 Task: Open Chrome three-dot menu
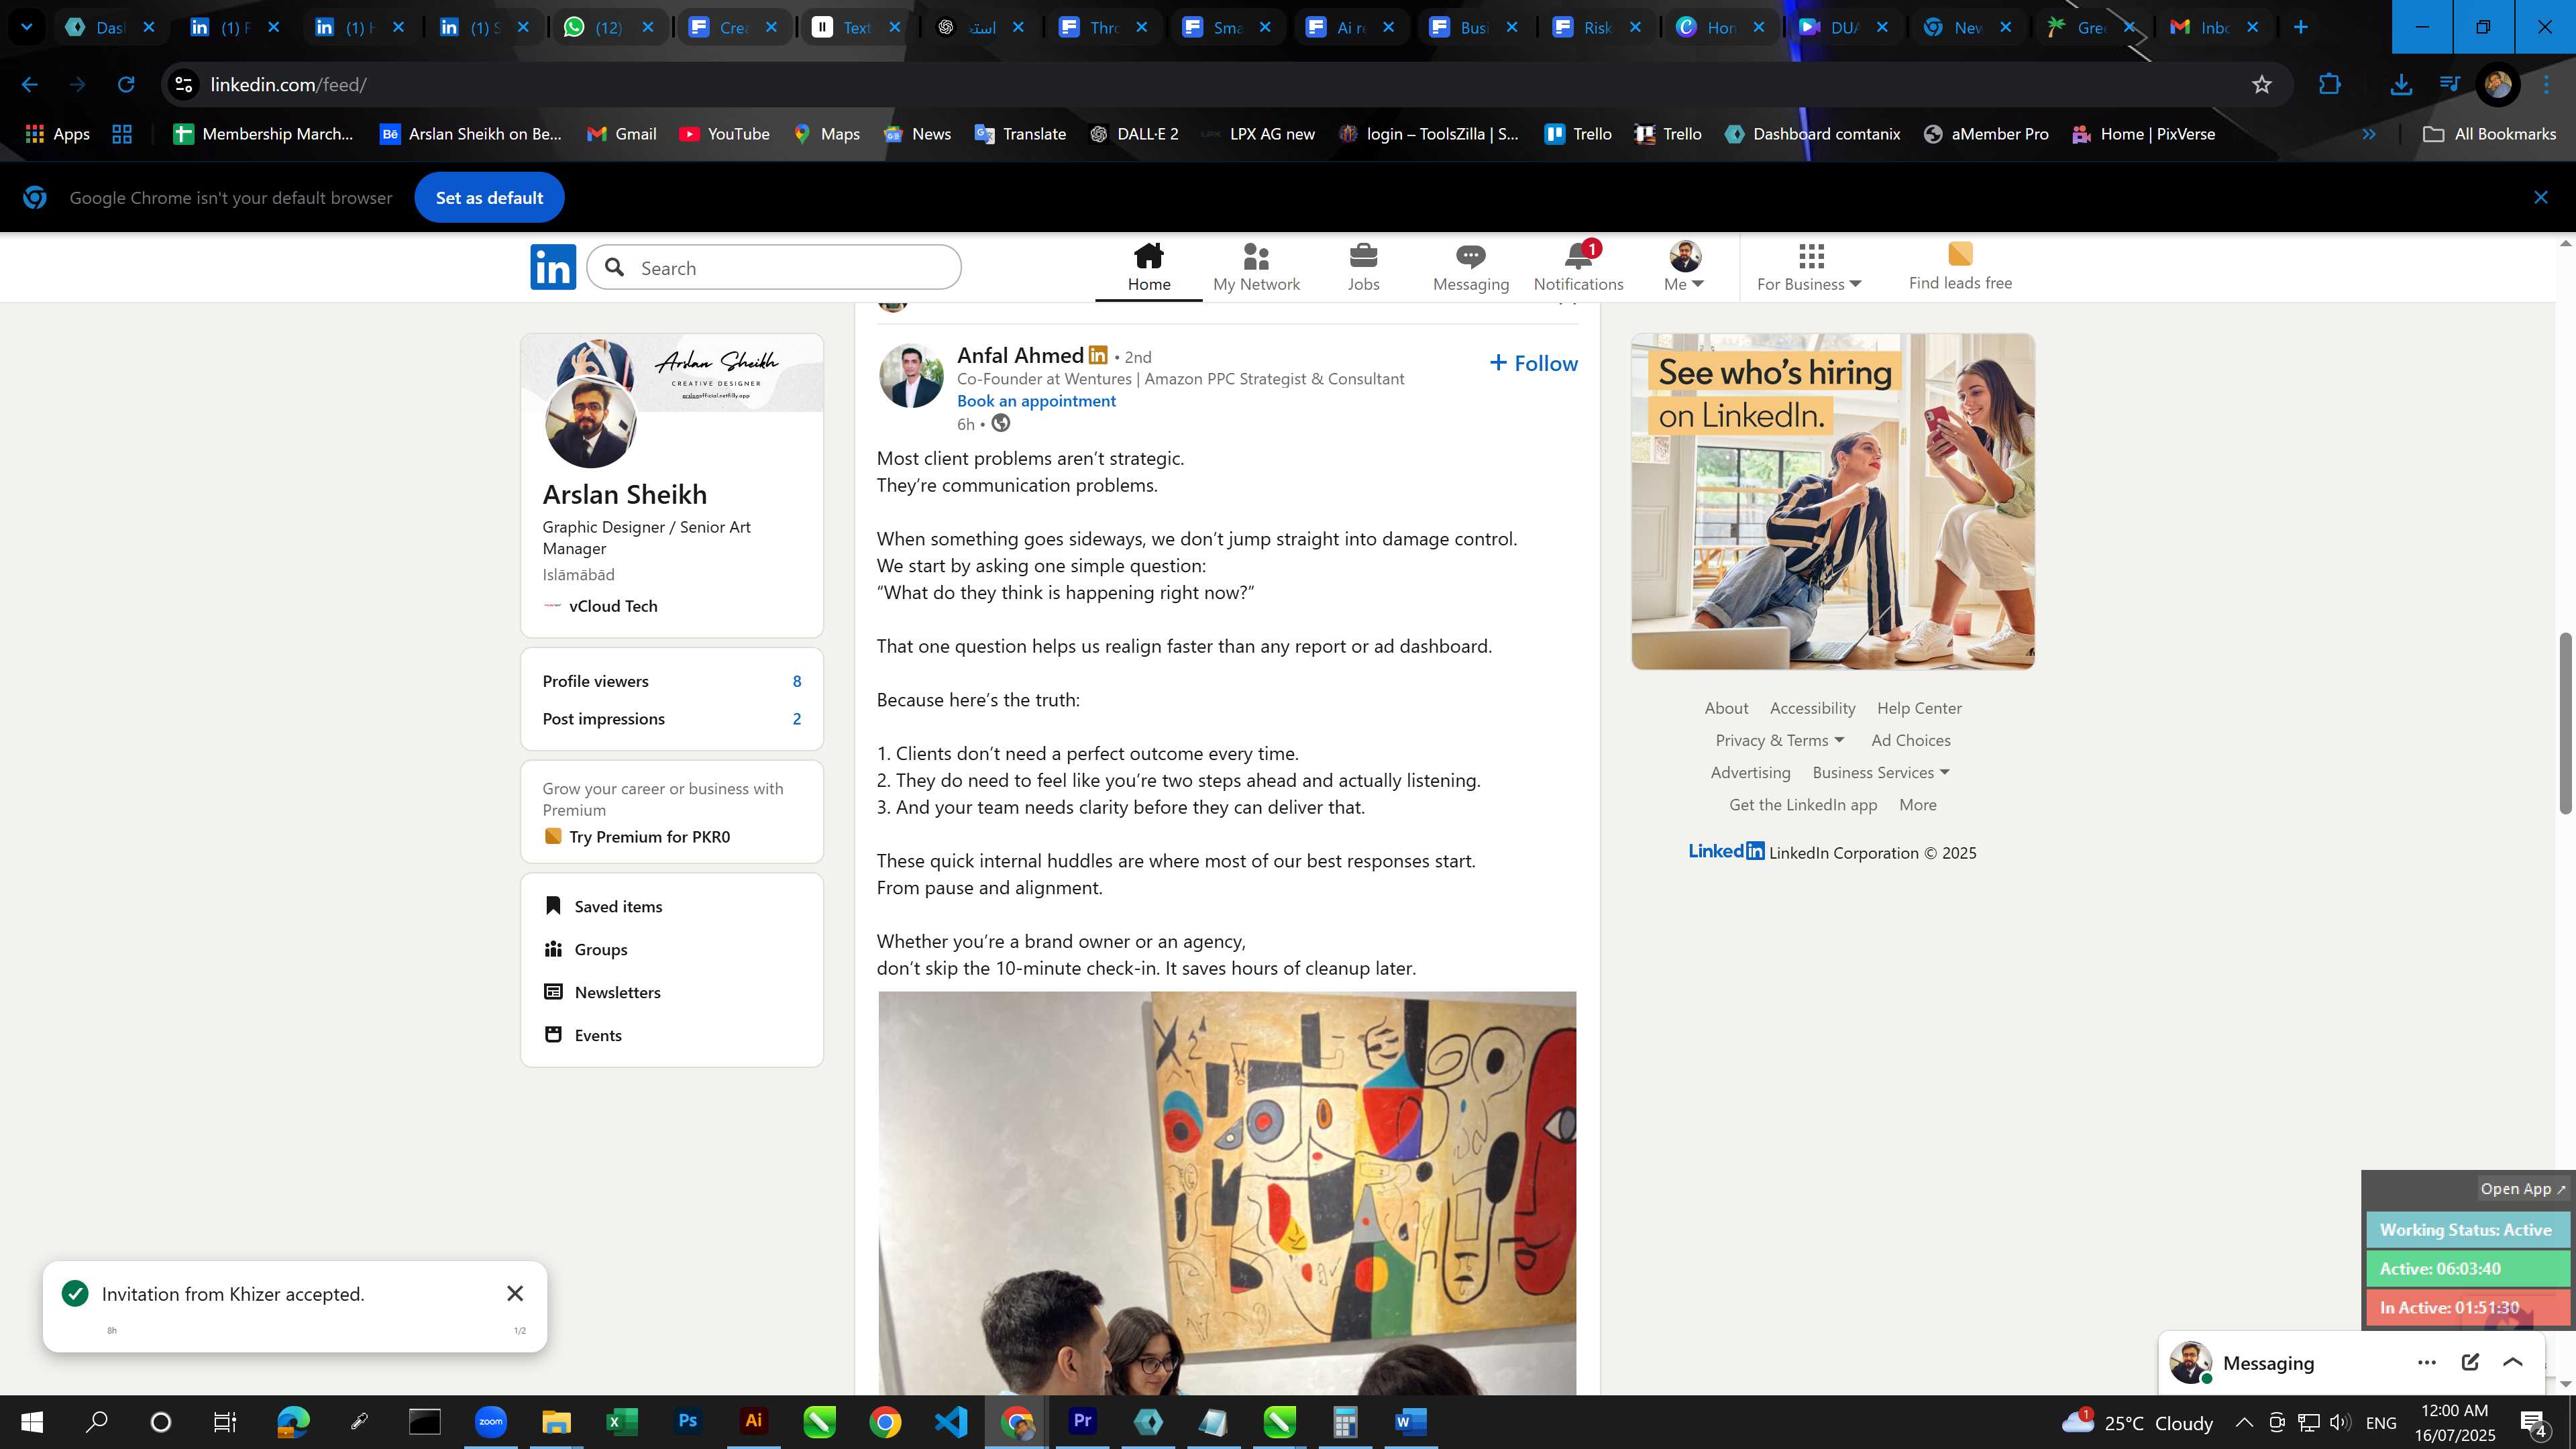coord(2546,85)
